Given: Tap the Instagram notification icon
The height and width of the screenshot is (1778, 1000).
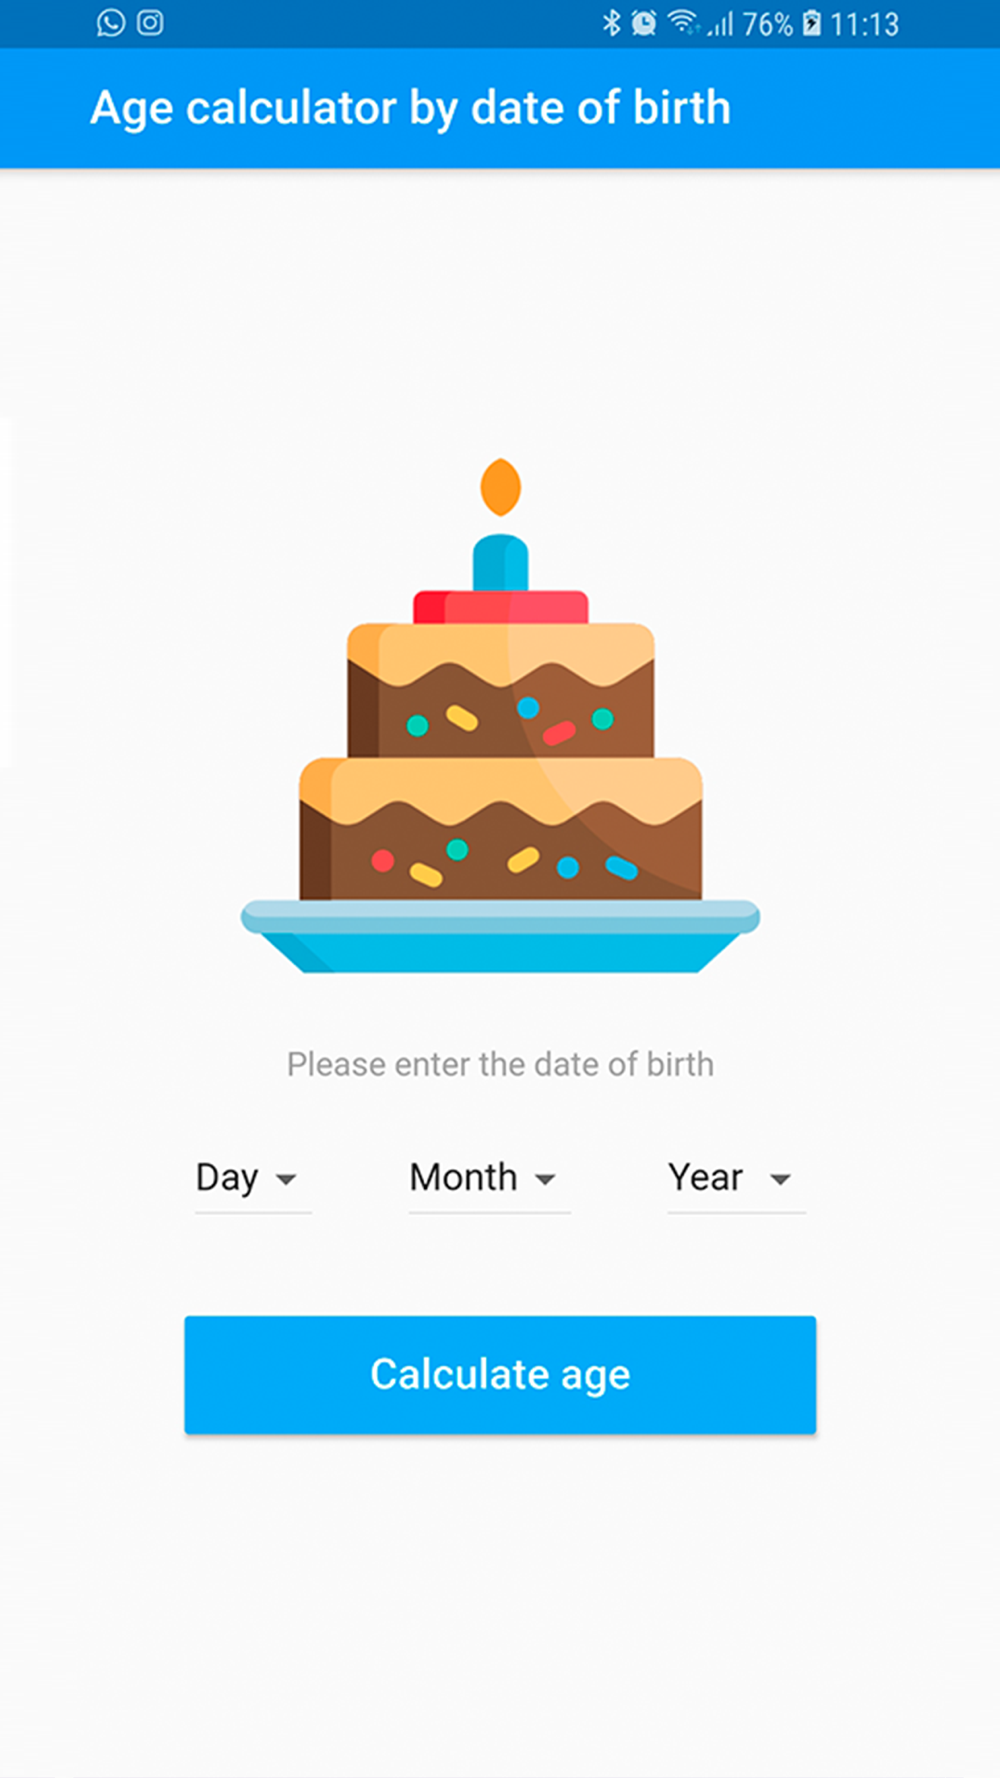Looking at the screenshot, I should [x=150, y=23].
